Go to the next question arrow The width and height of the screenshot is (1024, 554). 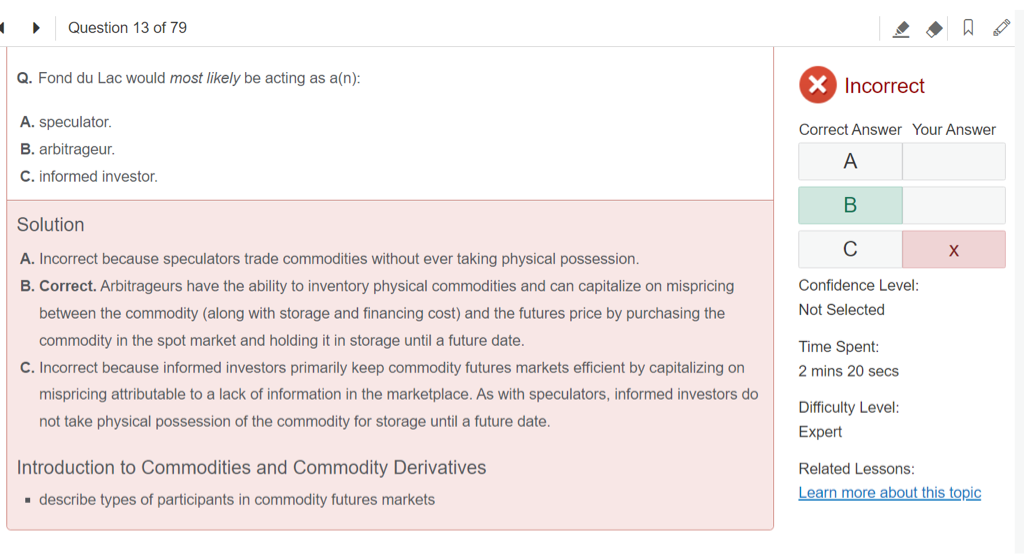click(37, 28)
